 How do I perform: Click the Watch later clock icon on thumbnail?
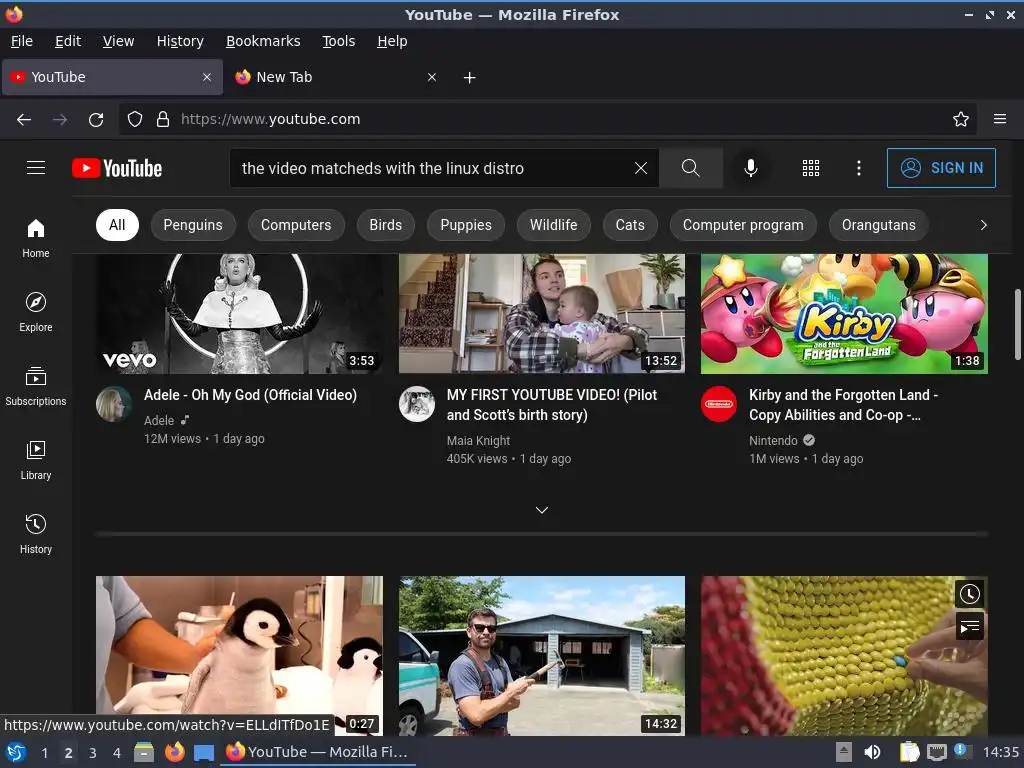(970, 594)
